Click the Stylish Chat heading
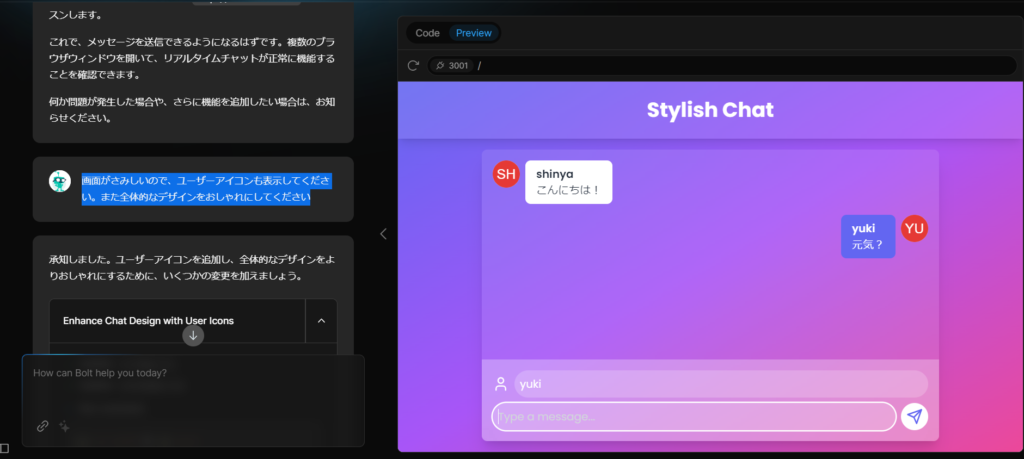 pos(710,110)
